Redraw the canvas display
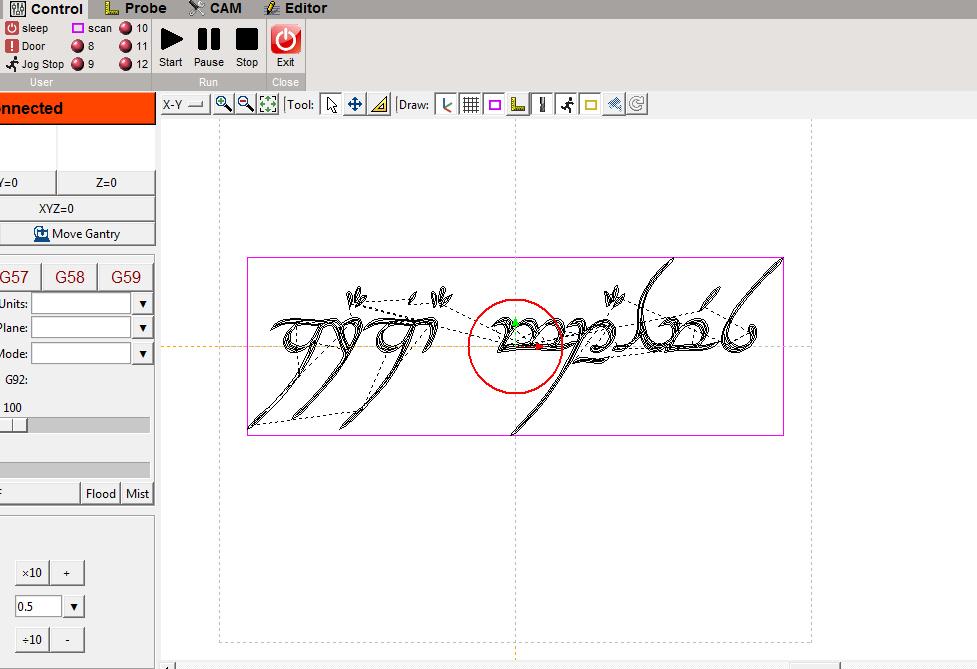This screenshot has width=977, height=669. pyautogui.click(x=637, y=104)
